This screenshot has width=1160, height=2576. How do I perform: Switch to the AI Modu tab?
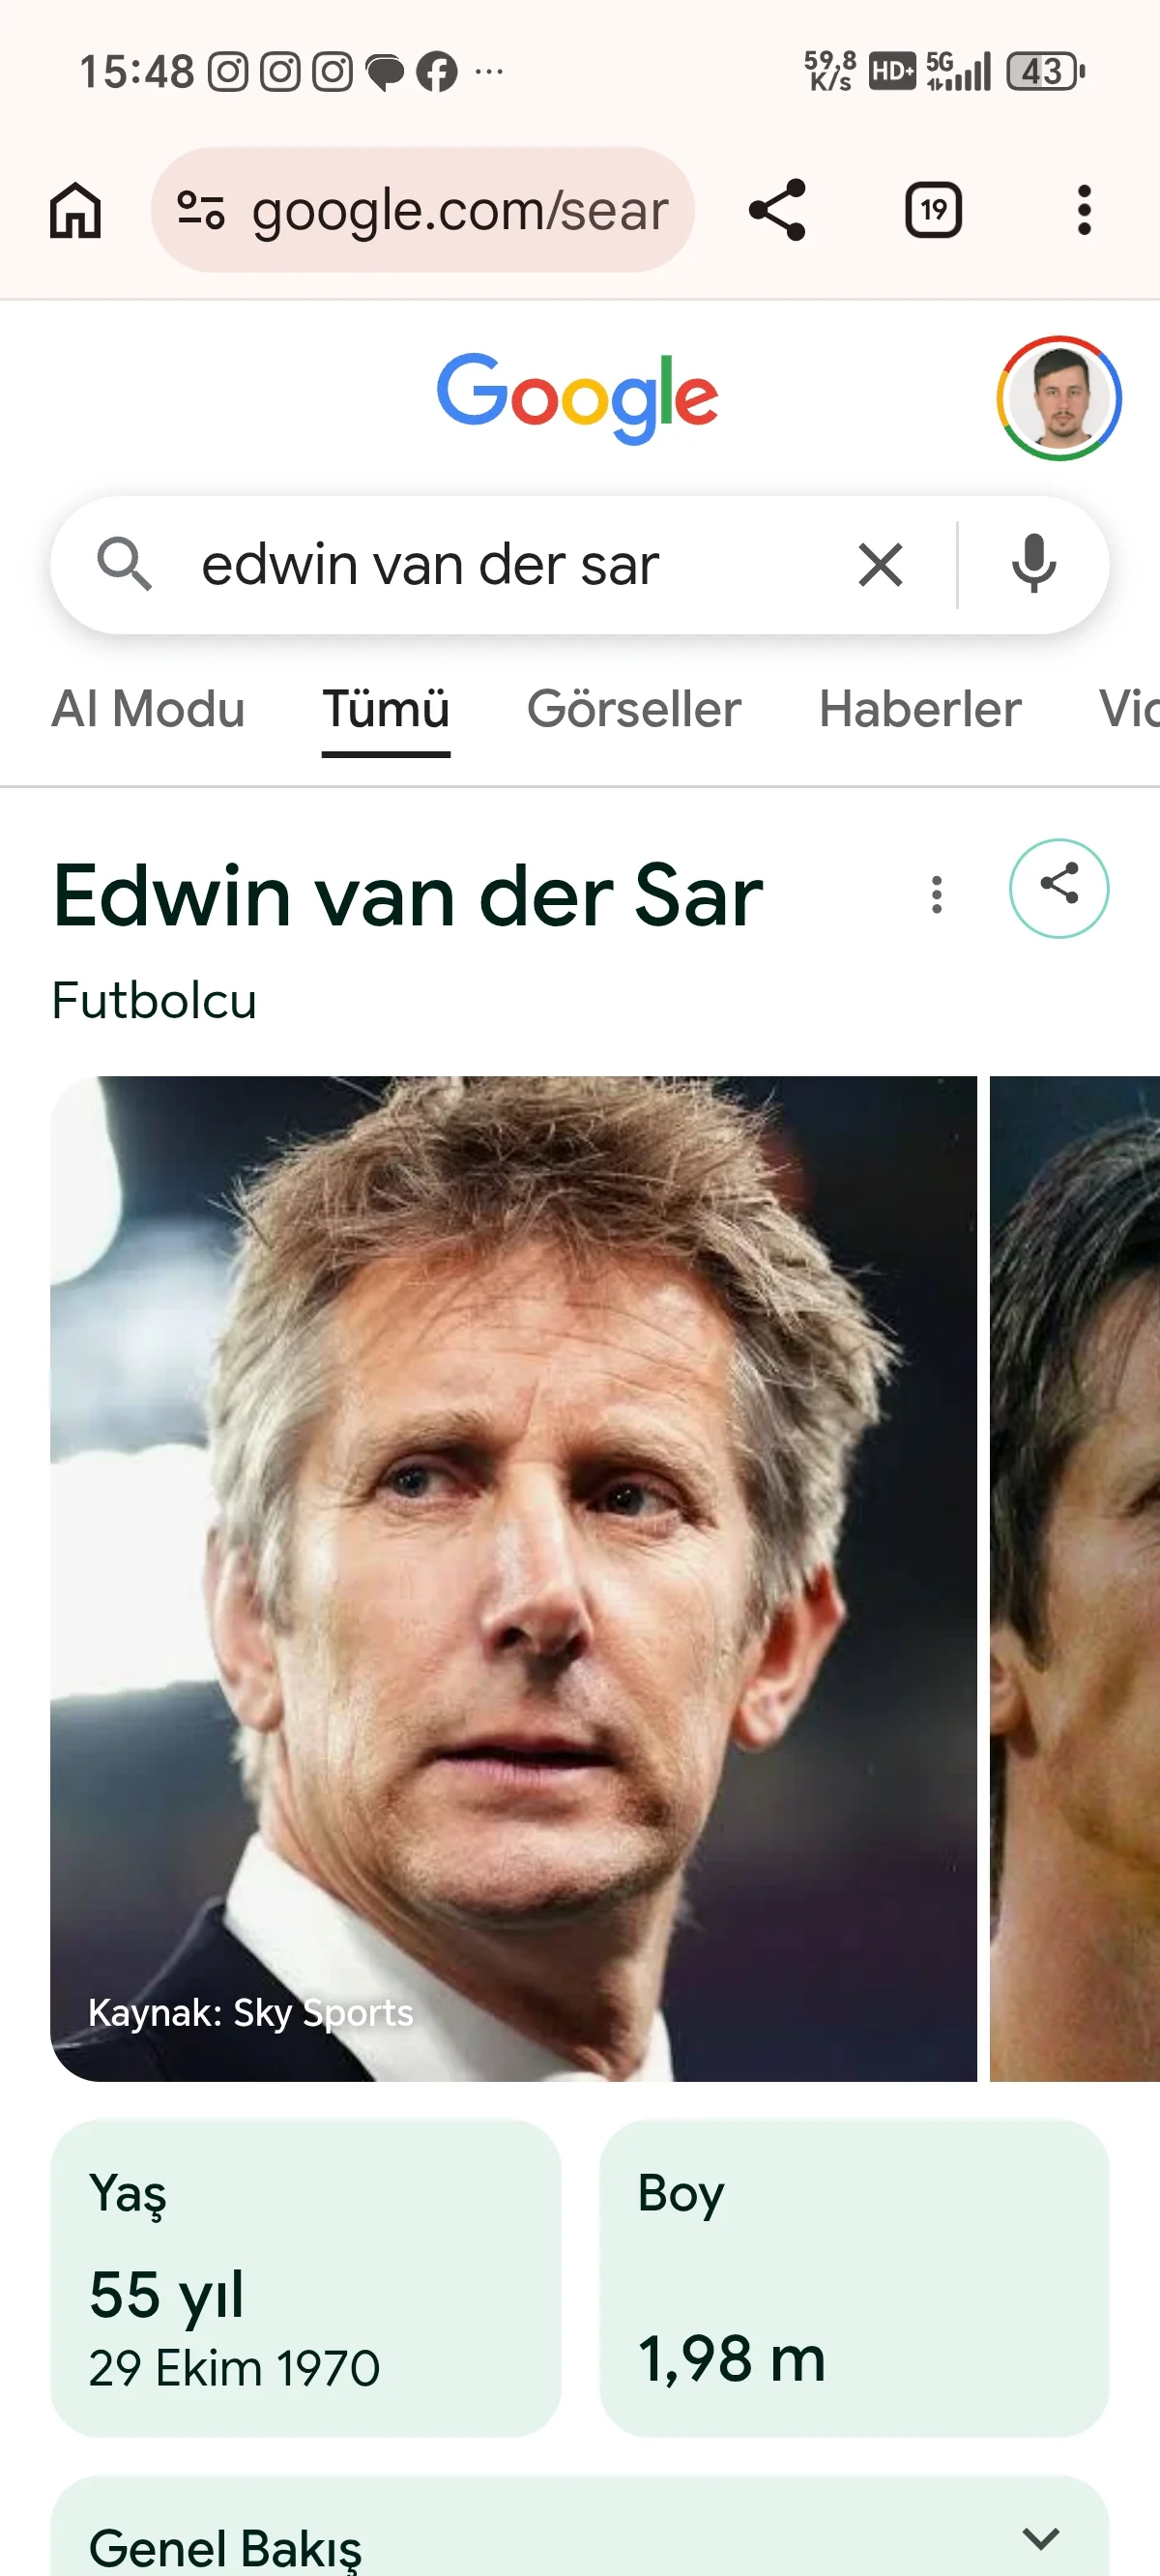148,710
